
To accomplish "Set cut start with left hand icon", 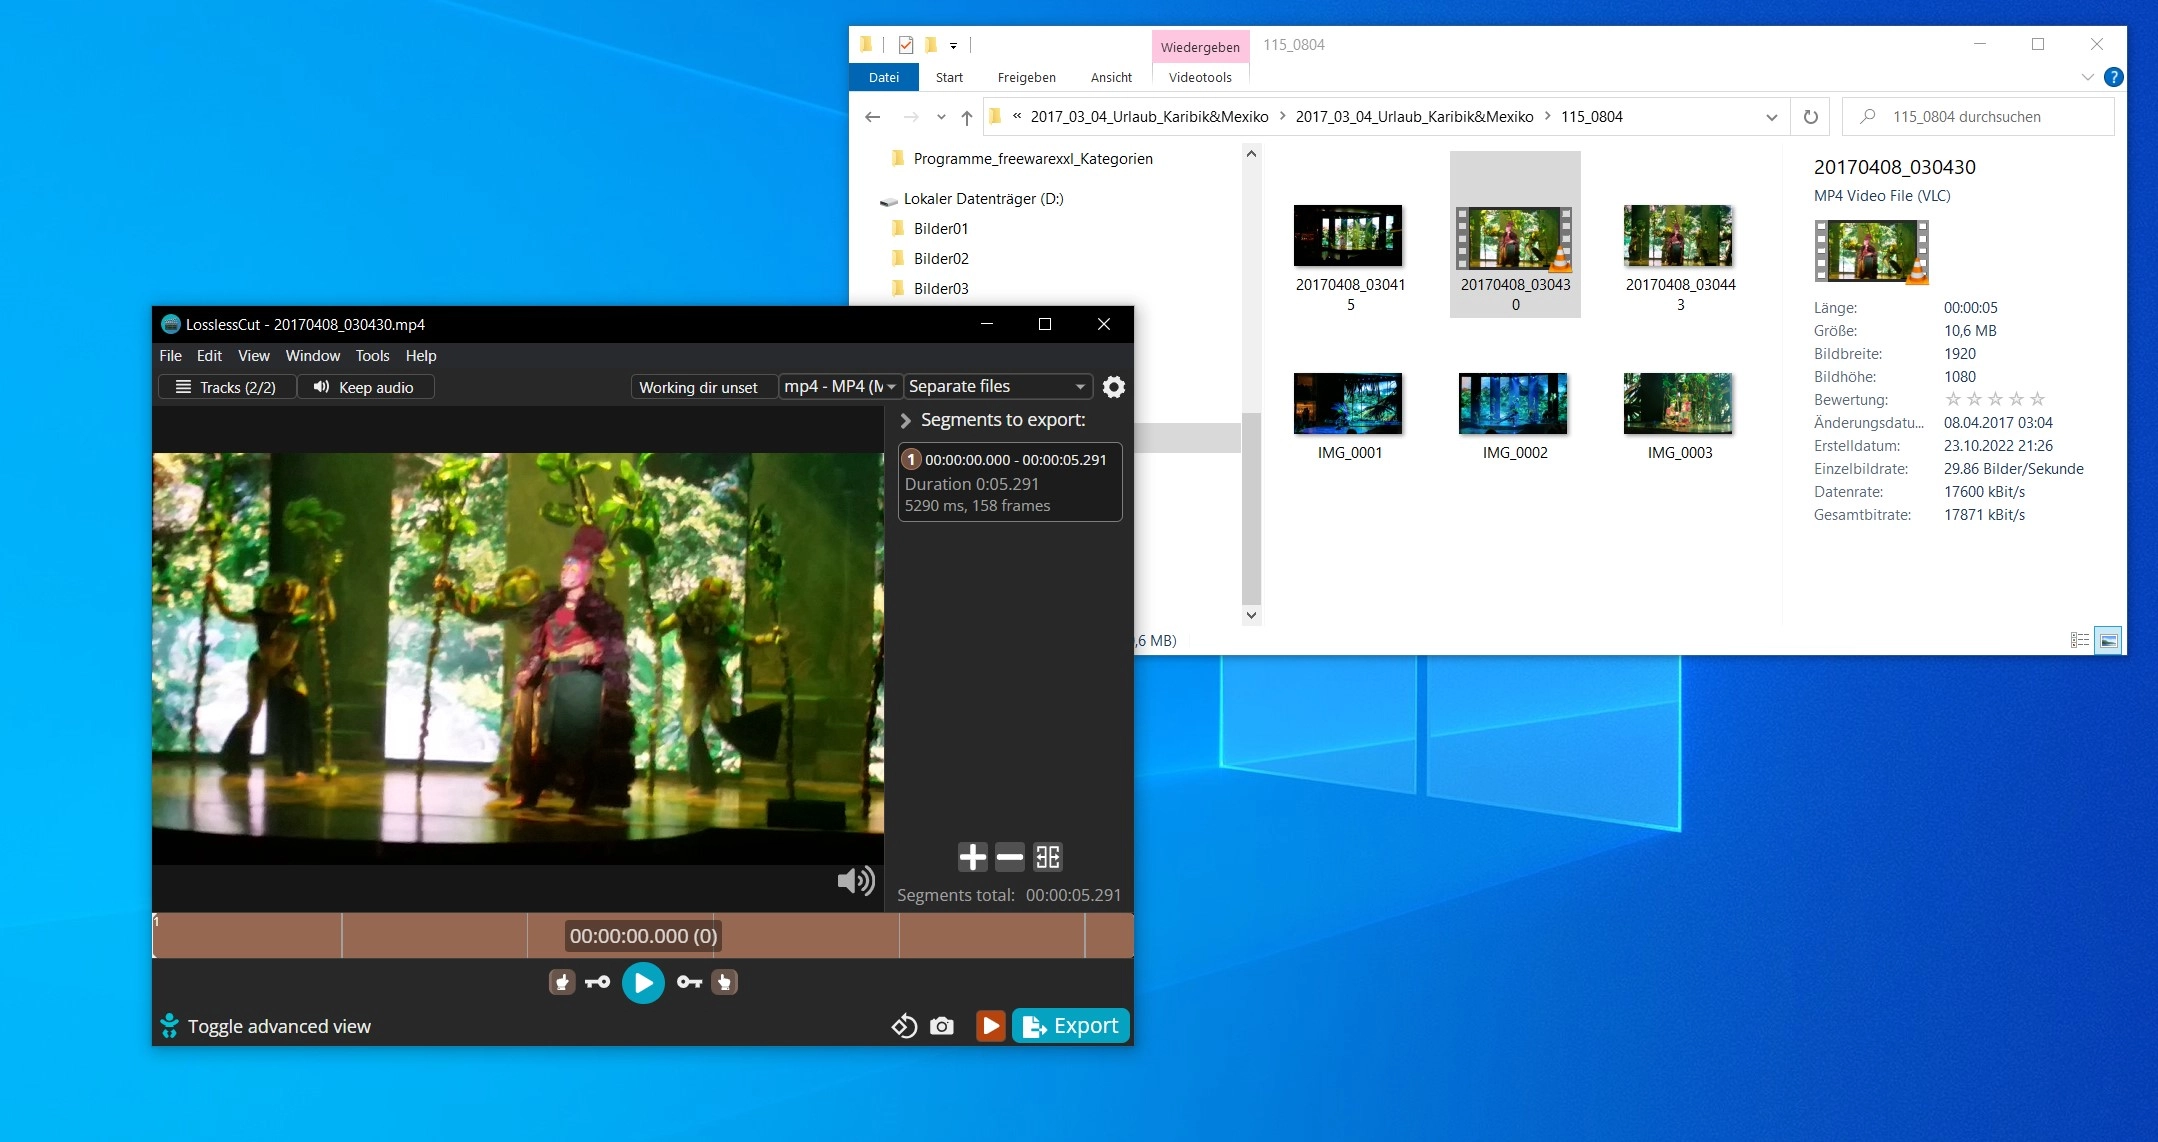I will click(562, 982).
